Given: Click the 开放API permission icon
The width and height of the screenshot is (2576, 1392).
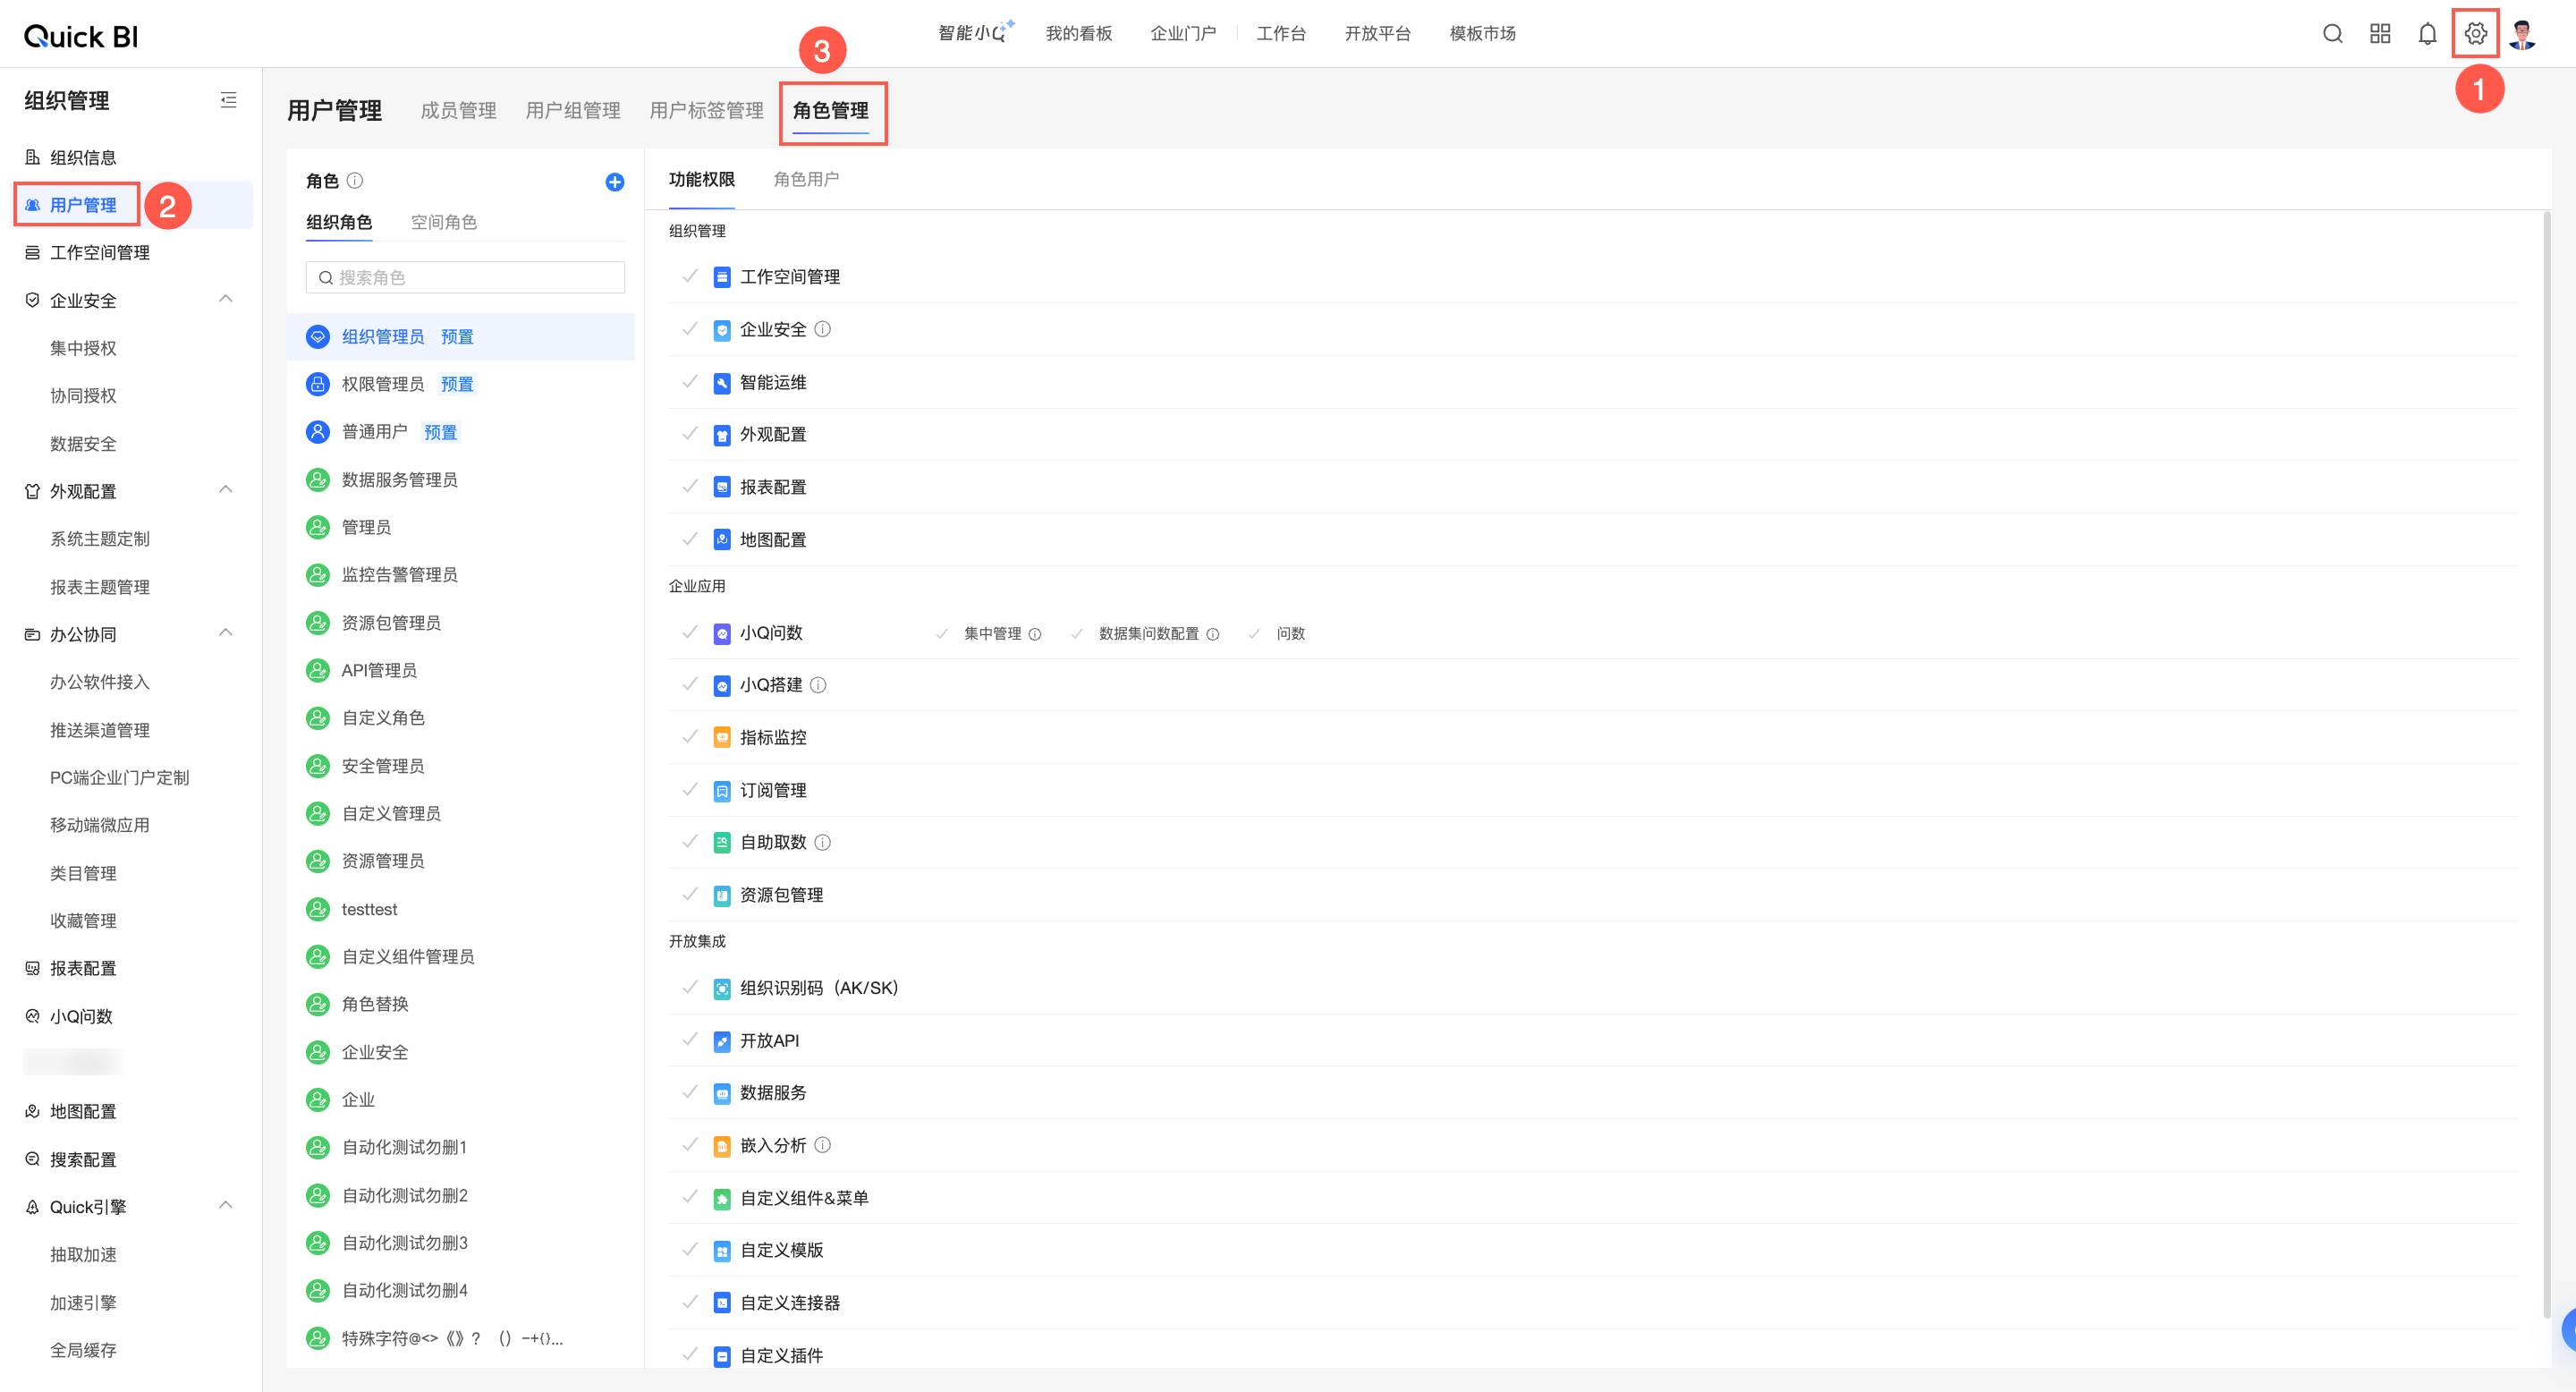Looking at the screenshot, I should (x=722, y=1041).
